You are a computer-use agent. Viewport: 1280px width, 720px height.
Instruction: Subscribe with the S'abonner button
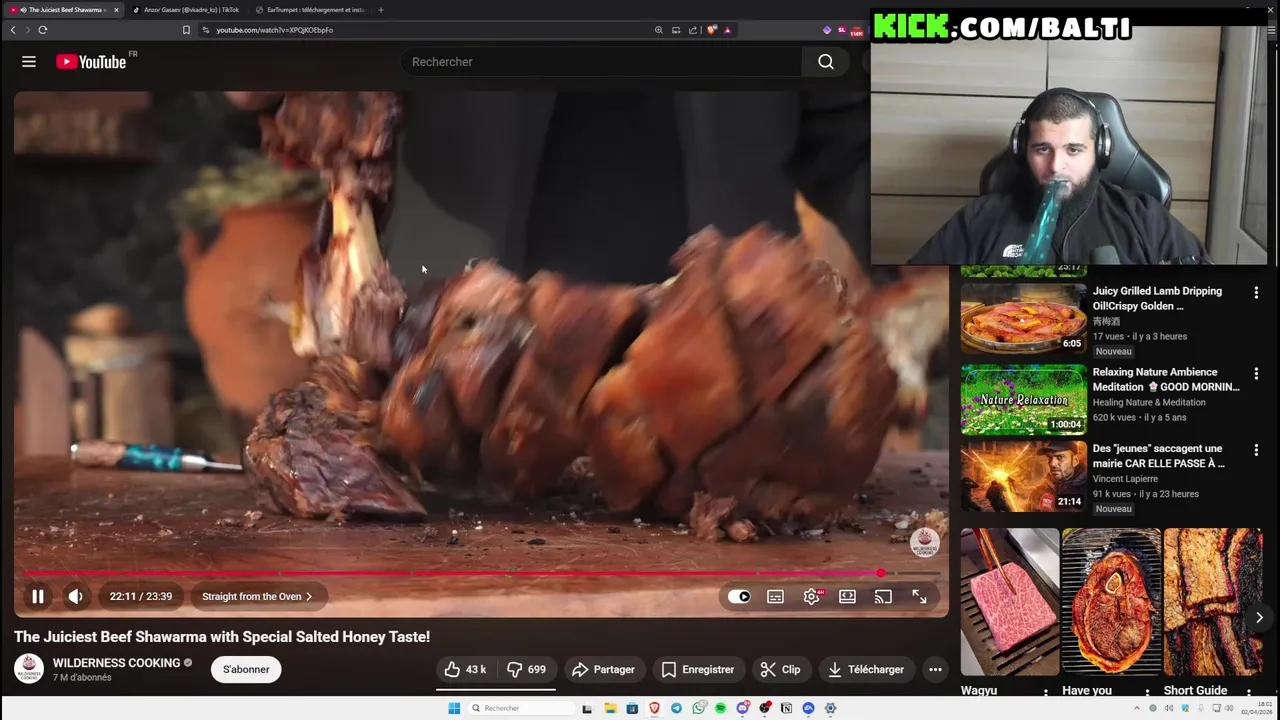[x=246, y=669]
